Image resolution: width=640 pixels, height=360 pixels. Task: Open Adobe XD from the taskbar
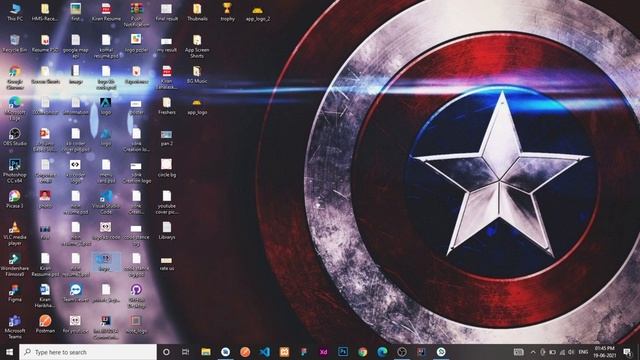323,352
